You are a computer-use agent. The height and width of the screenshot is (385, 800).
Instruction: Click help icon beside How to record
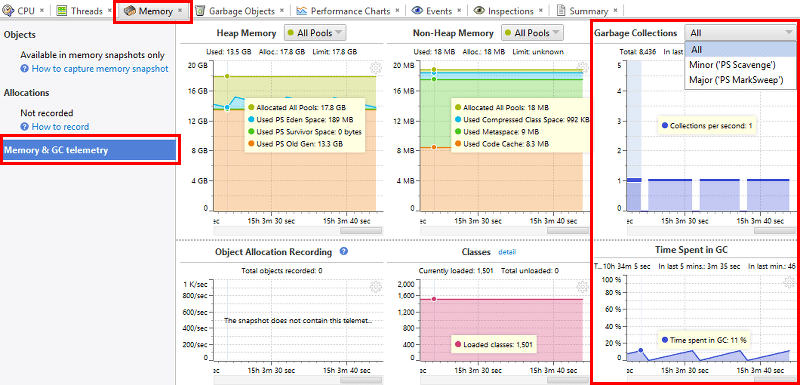click(x=24, y=126)
